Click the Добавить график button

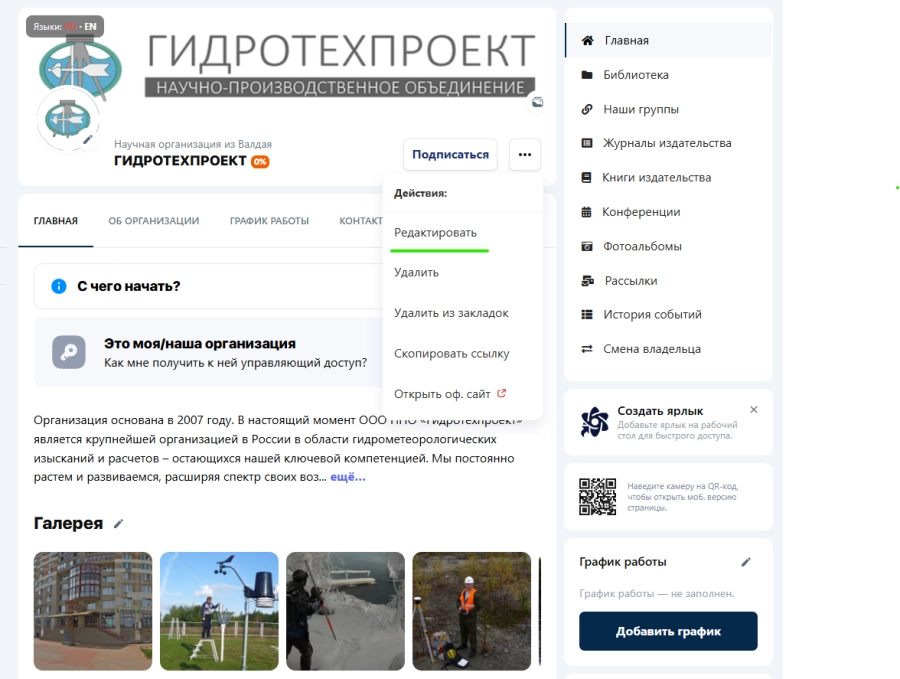click(668, 631)
